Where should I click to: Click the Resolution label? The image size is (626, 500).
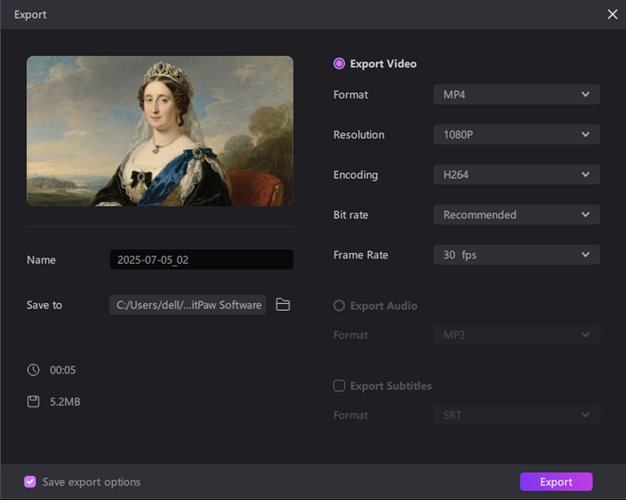[359, 135]
